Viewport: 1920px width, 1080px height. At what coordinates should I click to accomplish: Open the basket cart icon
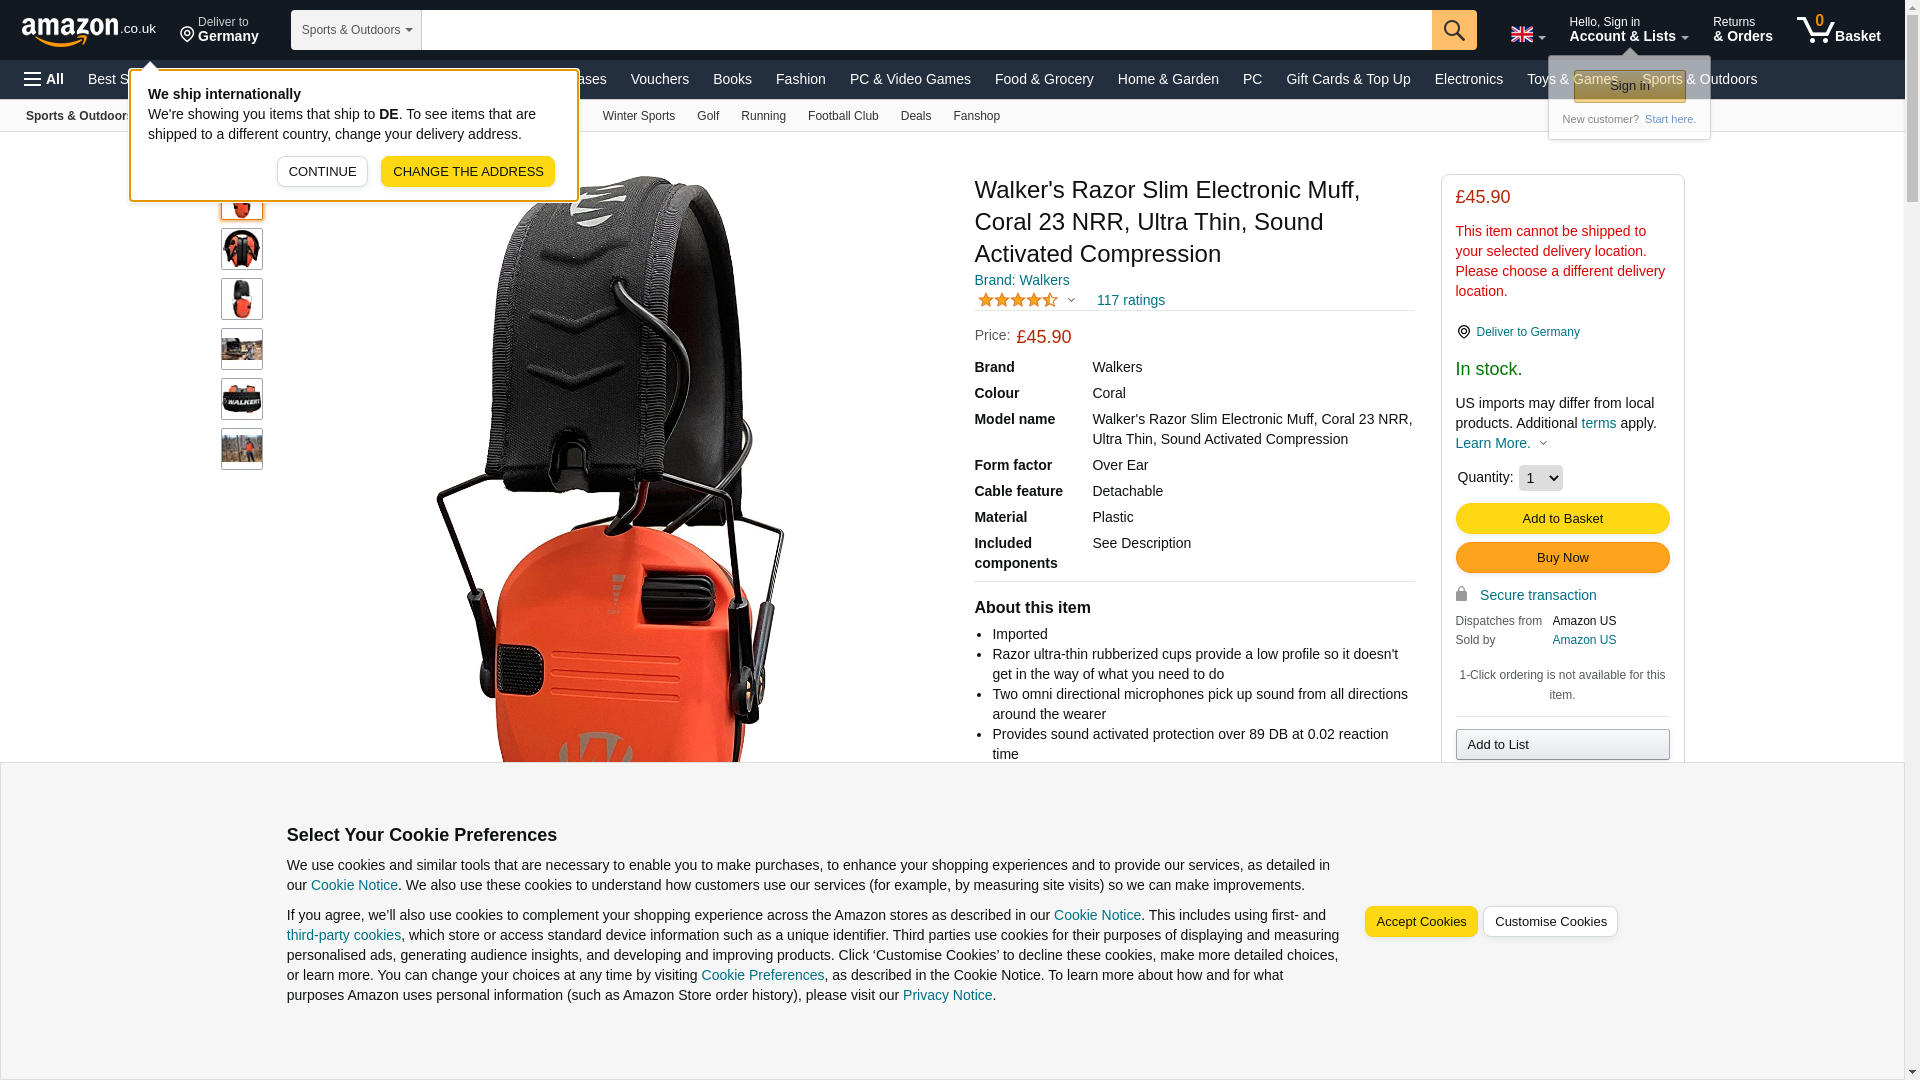(1838, 30)
